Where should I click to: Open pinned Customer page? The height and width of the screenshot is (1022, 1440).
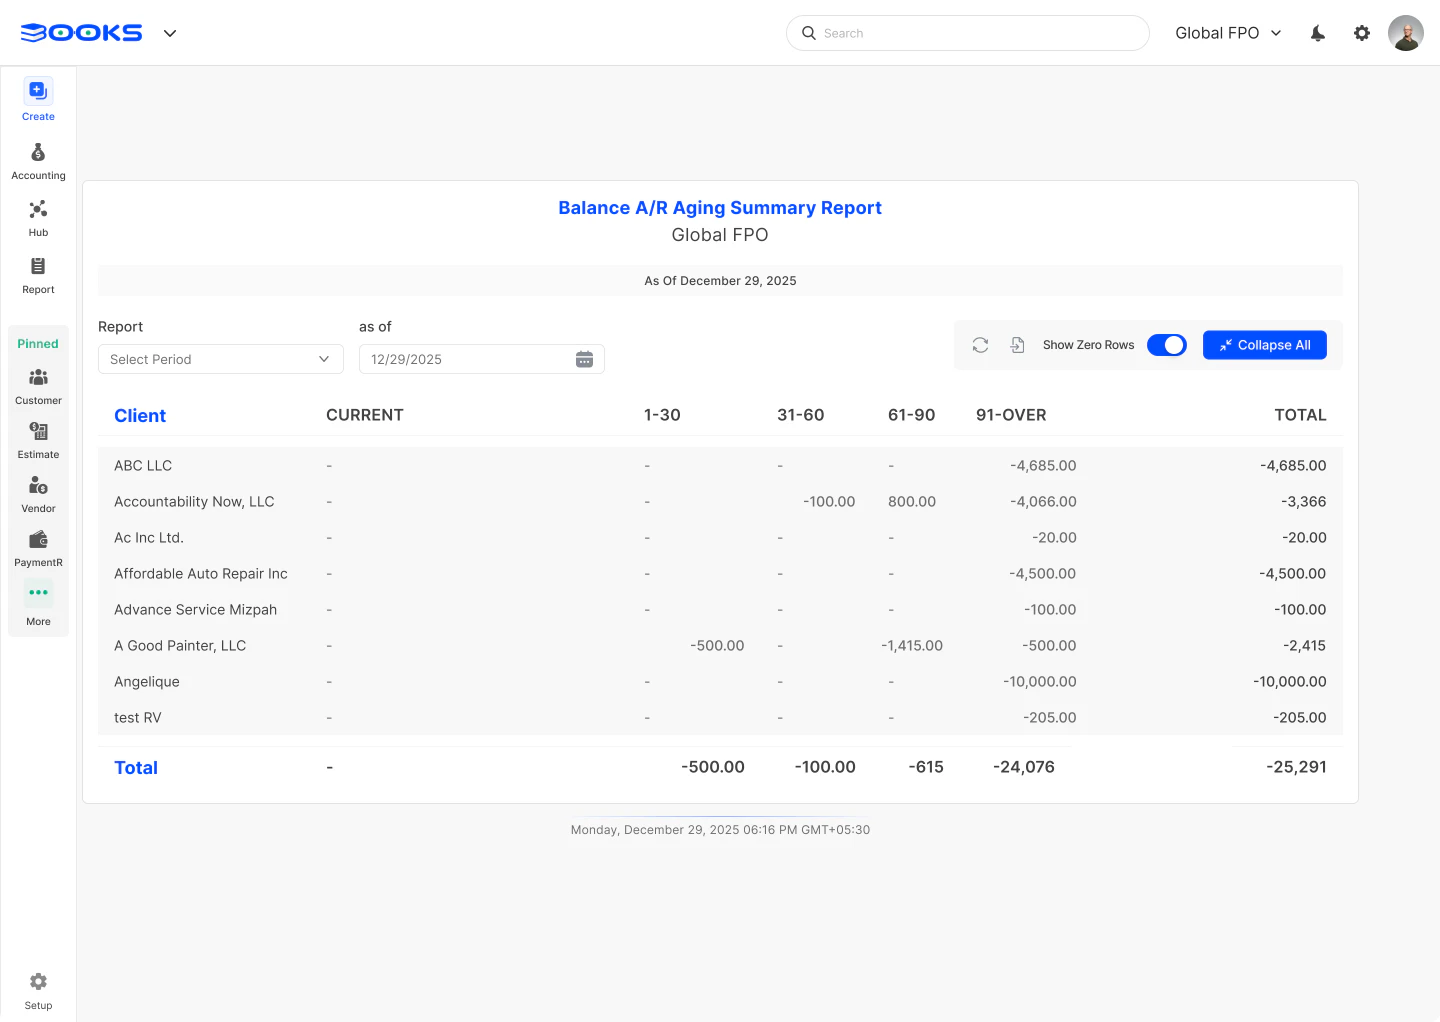(38, 386)
